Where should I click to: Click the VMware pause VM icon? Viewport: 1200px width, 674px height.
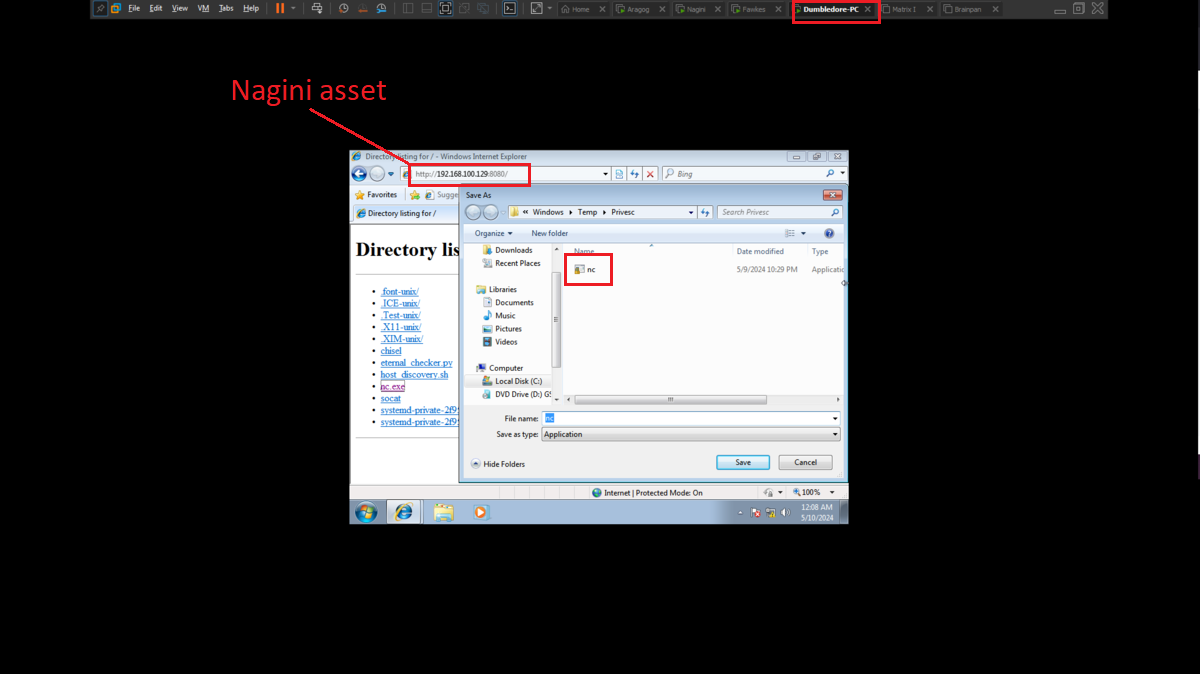[x=280, y=8]
